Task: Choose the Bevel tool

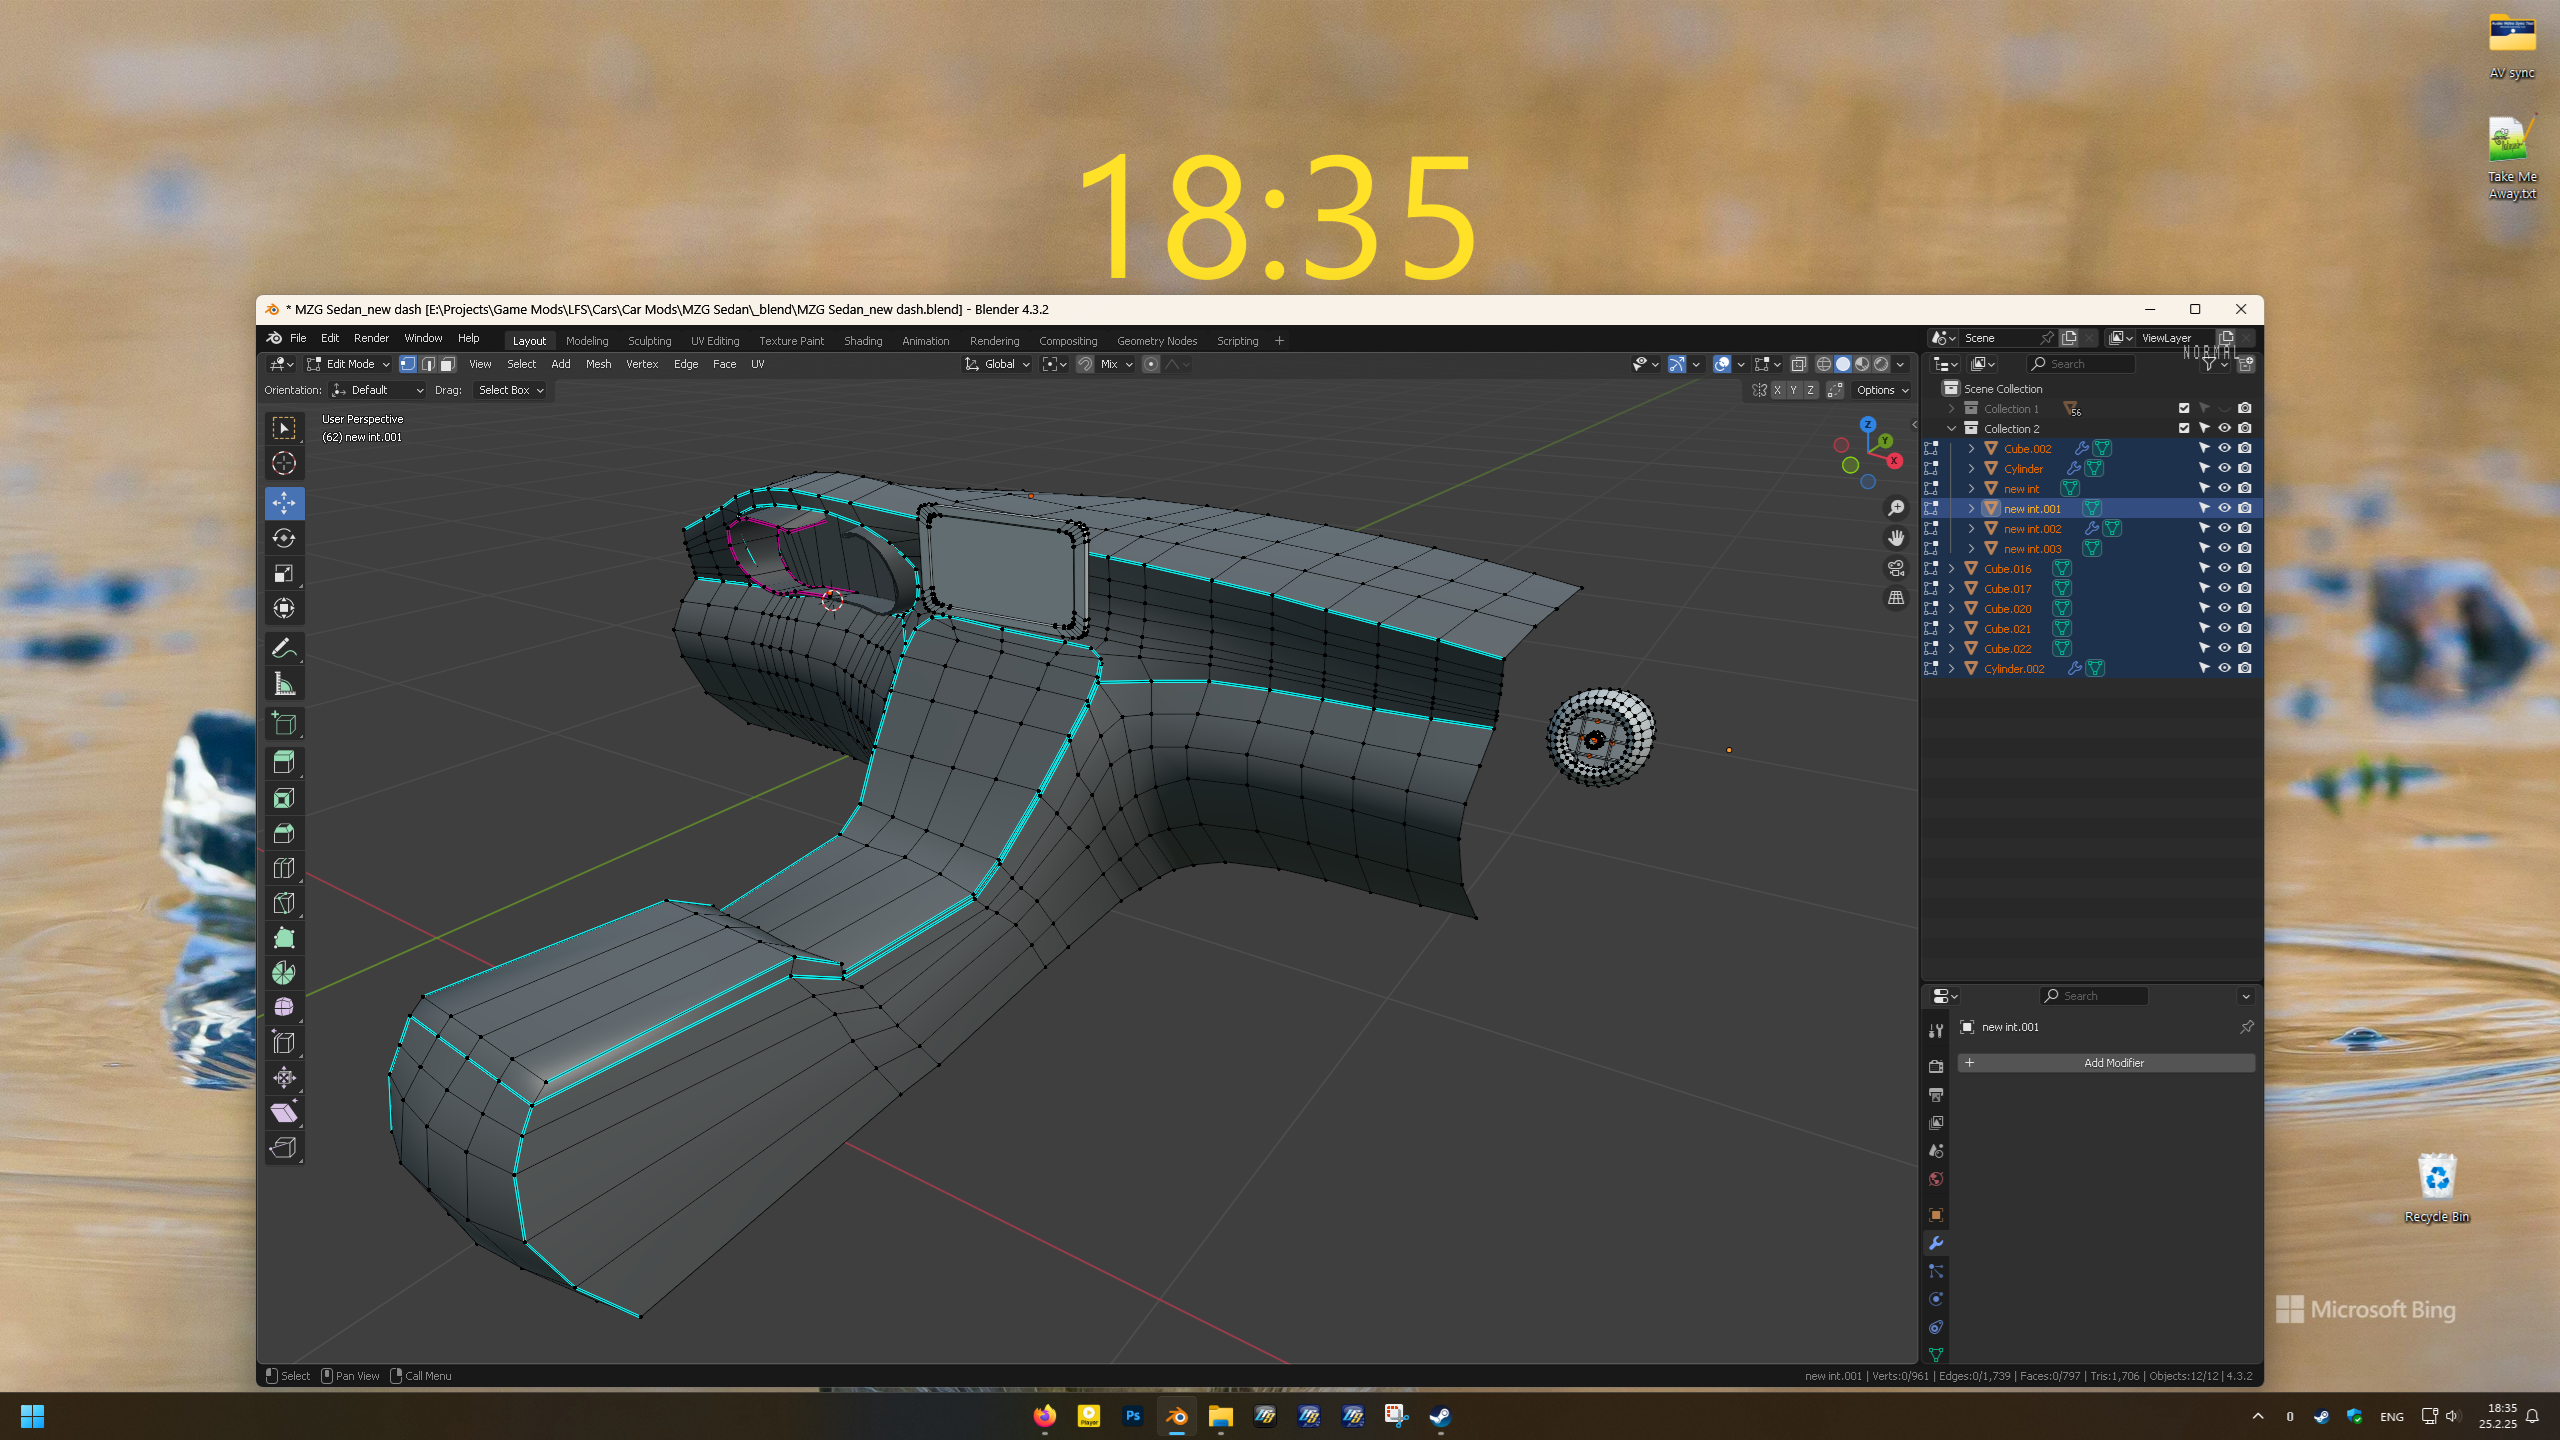Action: coord(284,833)
